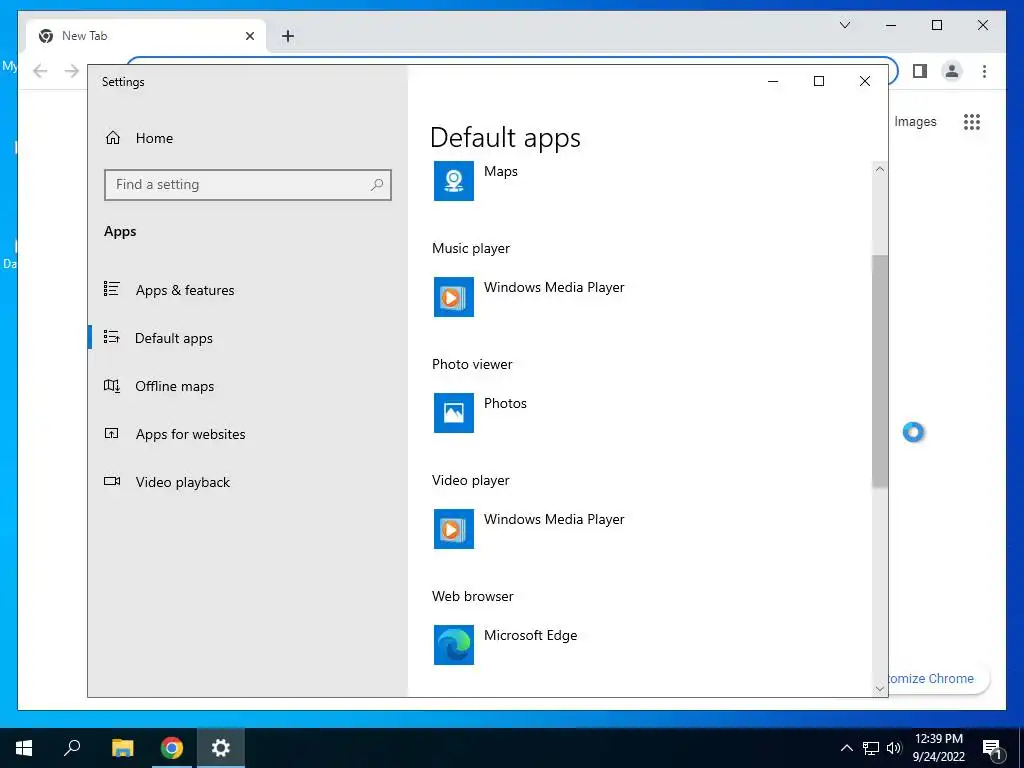This screenshot has height=768, width=1024.
Task: Click the magnifier icon in the settings search box
Action: click(x=377, y=185)
